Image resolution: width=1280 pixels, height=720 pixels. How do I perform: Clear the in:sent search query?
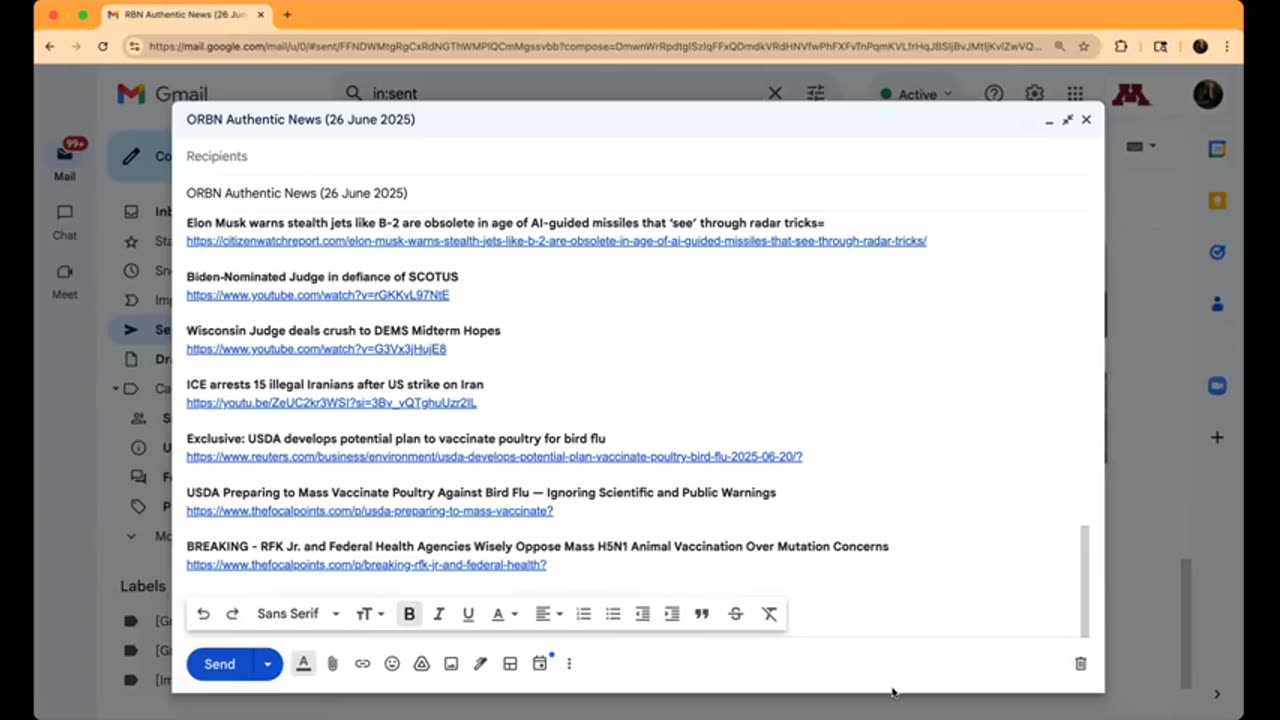coord(775,93)
